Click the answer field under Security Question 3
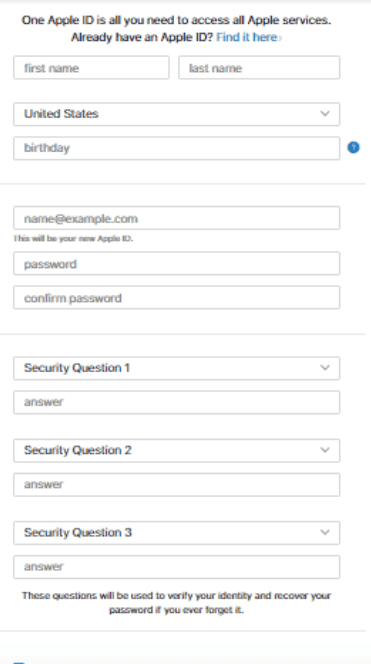Screen dimensions: 371x664 tap(177, 567)
